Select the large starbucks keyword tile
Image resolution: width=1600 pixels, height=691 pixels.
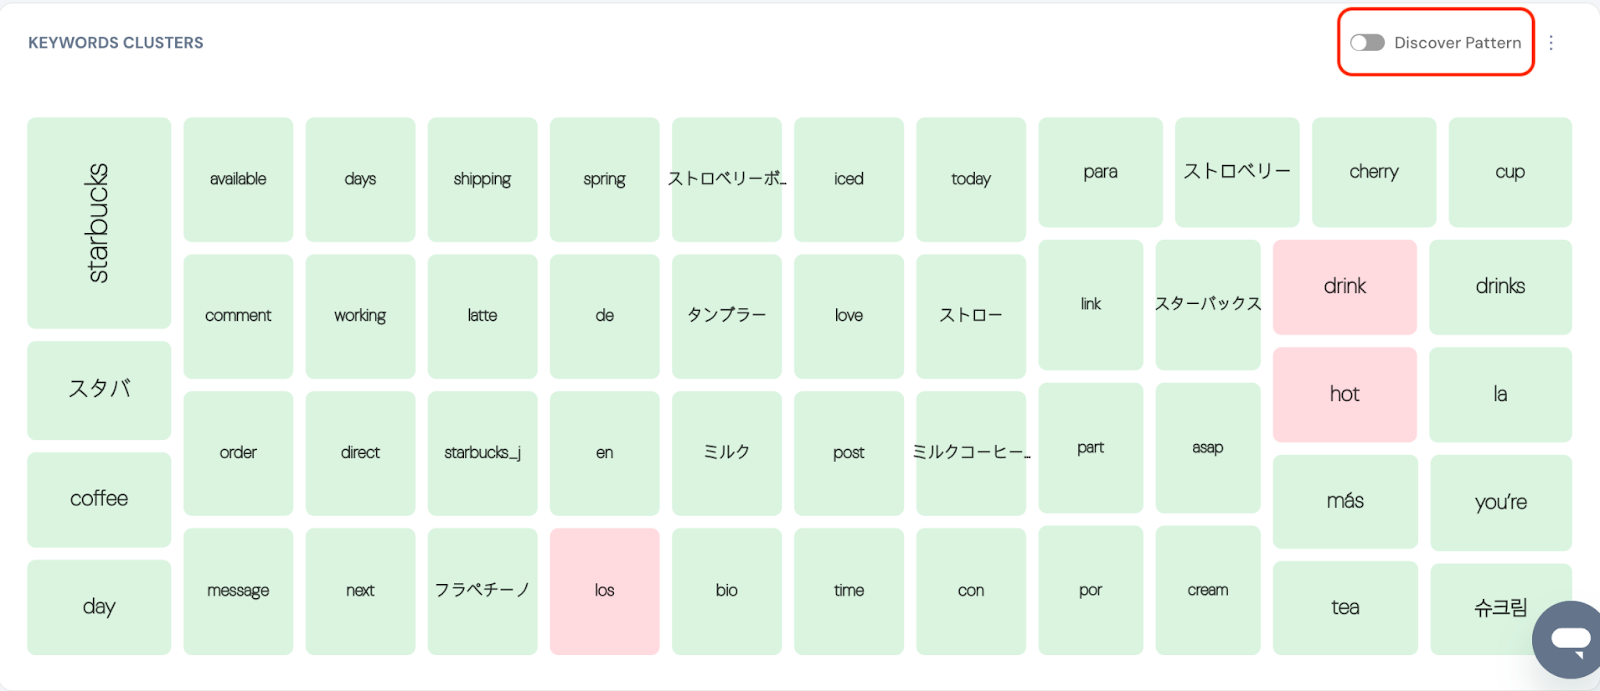(x=99, y=223)
